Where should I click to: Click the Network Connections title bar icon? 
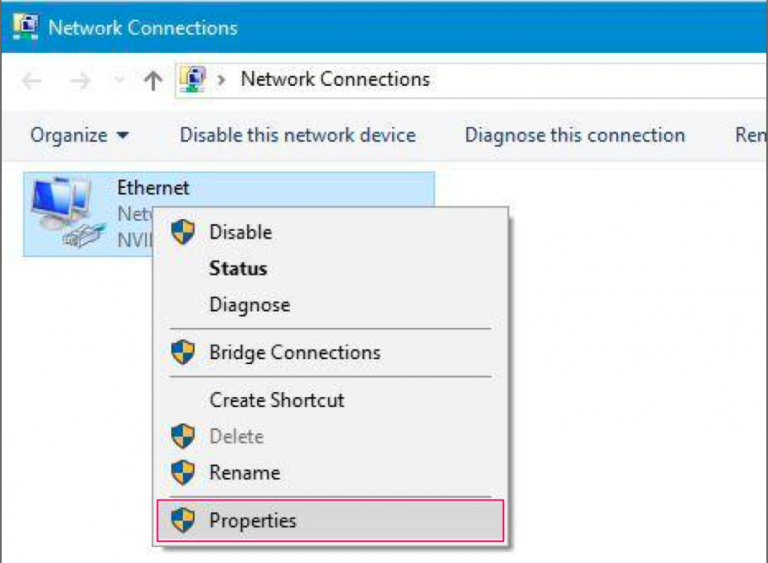25,26
